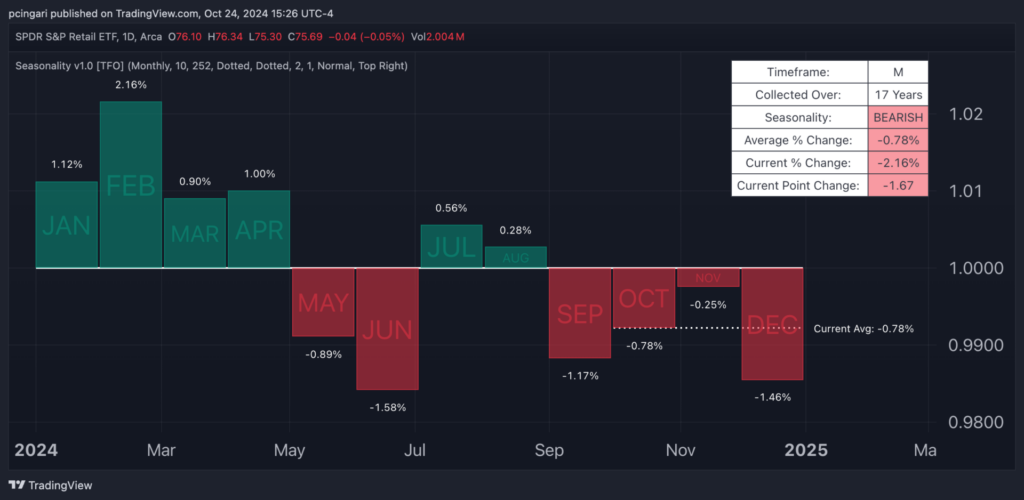This screenshot has height=500, width=1024.
Task: Click the red BEARISH seasonality cell
Action: tap(897, 117)
